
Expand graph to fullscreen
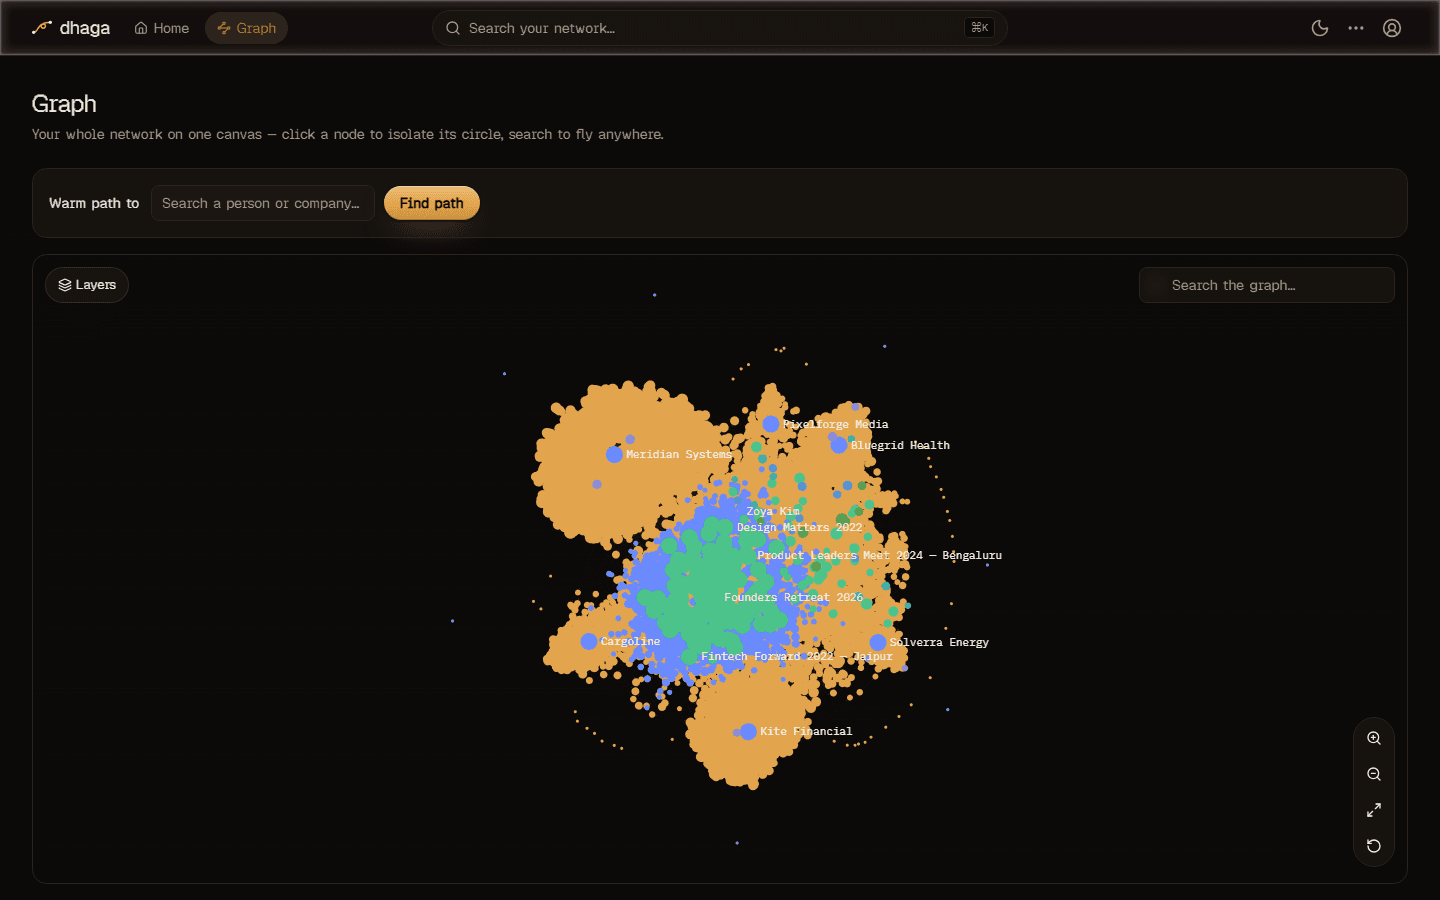[x=1374, y=810]
